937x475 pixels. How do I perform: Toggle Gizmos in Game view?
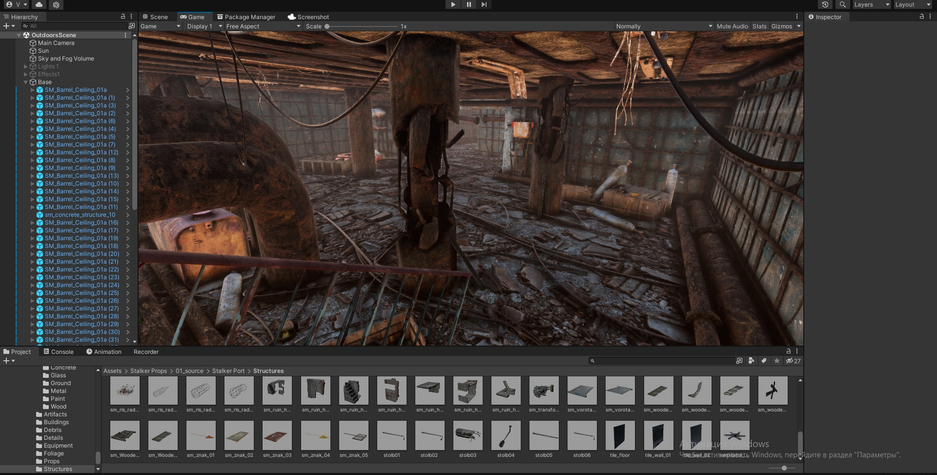pos(781,26)
